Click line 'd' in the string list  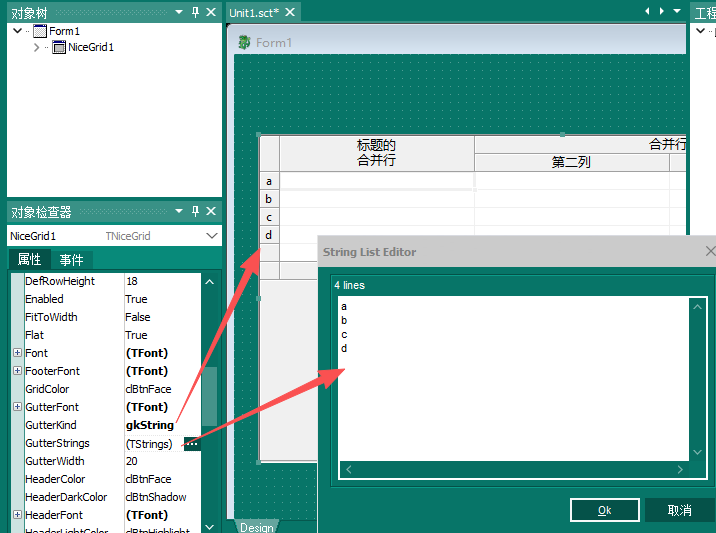click(344, 348)
